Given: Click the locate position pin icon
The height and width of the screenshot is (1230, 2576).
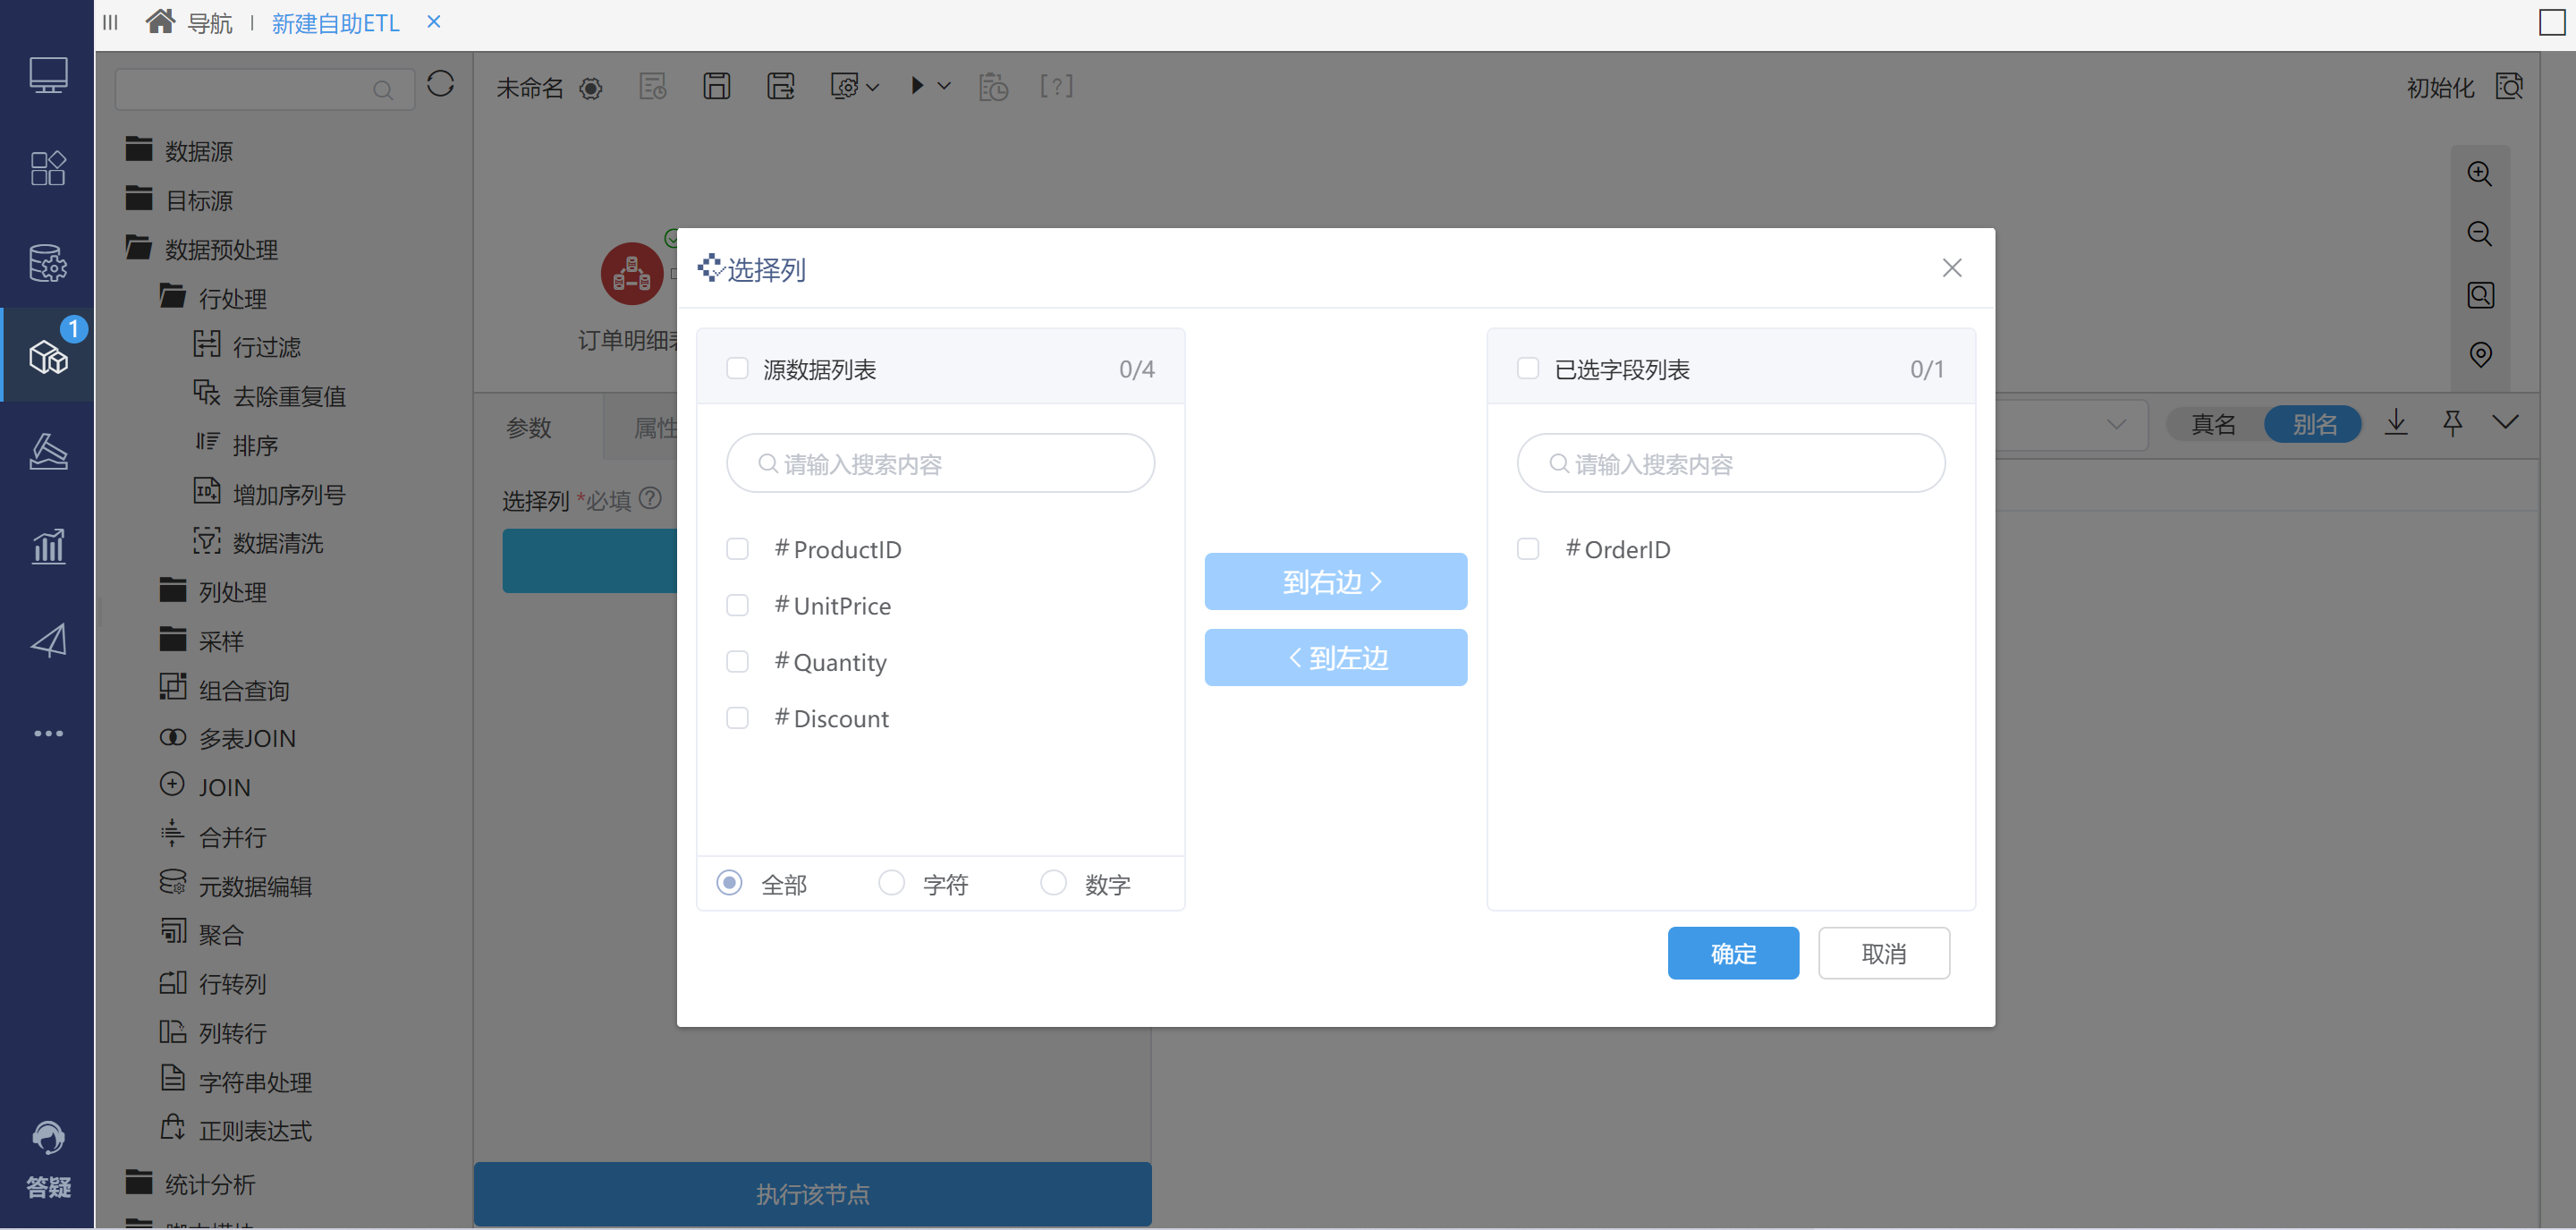Looking at the screenshot, I should [2480, 354].
